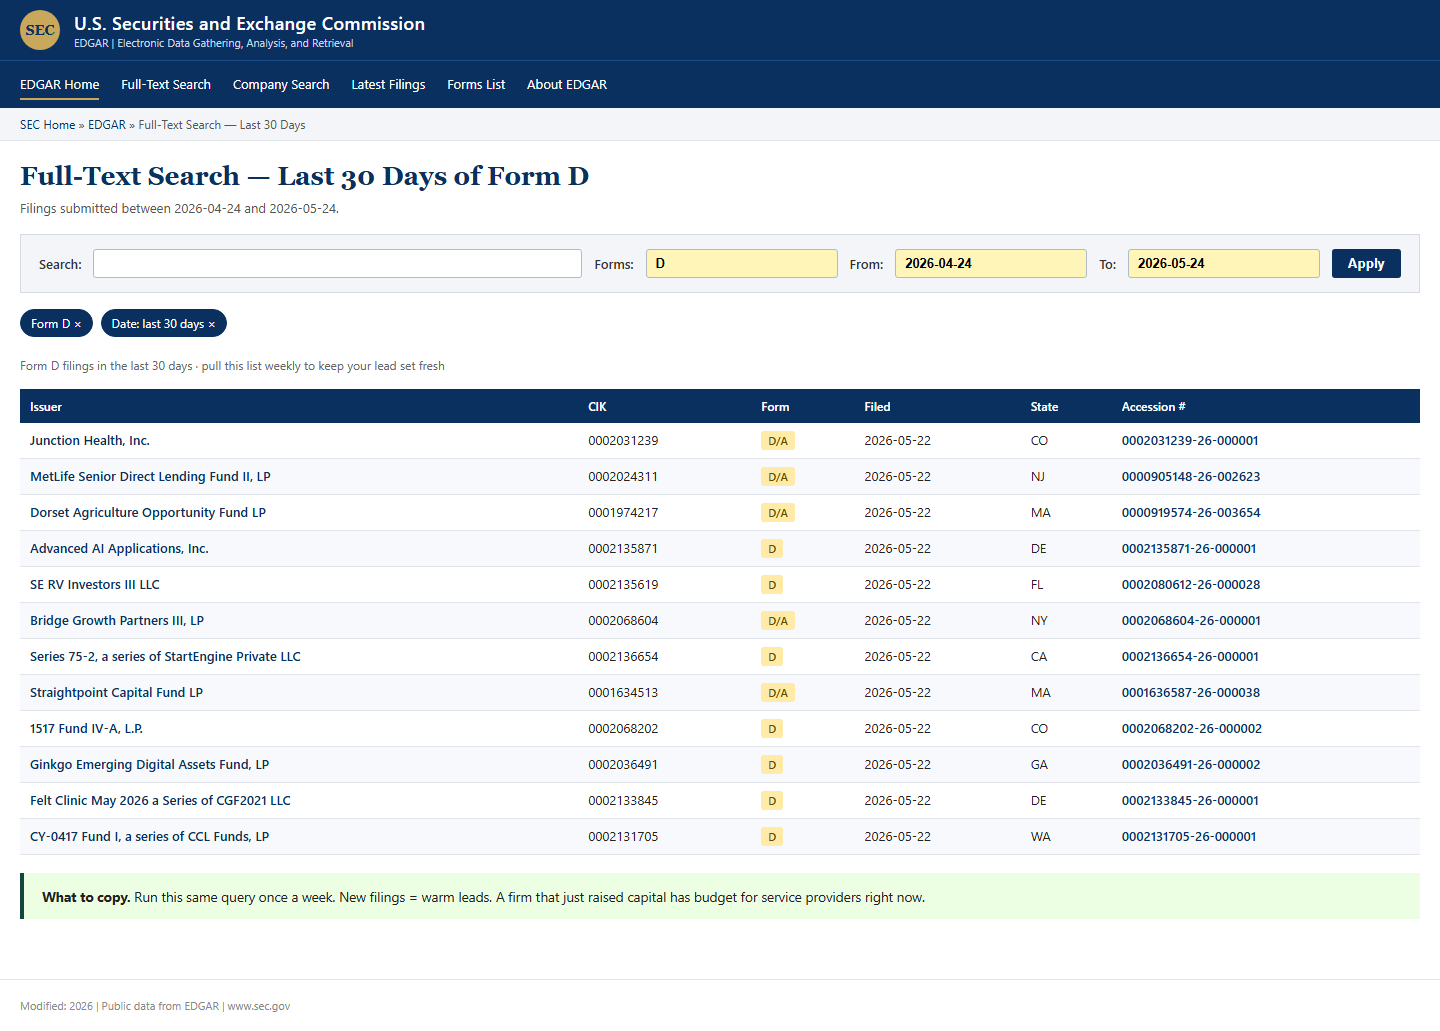This screenshot has height=1031, width=1440.
Task: Click the To date field
Action: click(1223, 264)
